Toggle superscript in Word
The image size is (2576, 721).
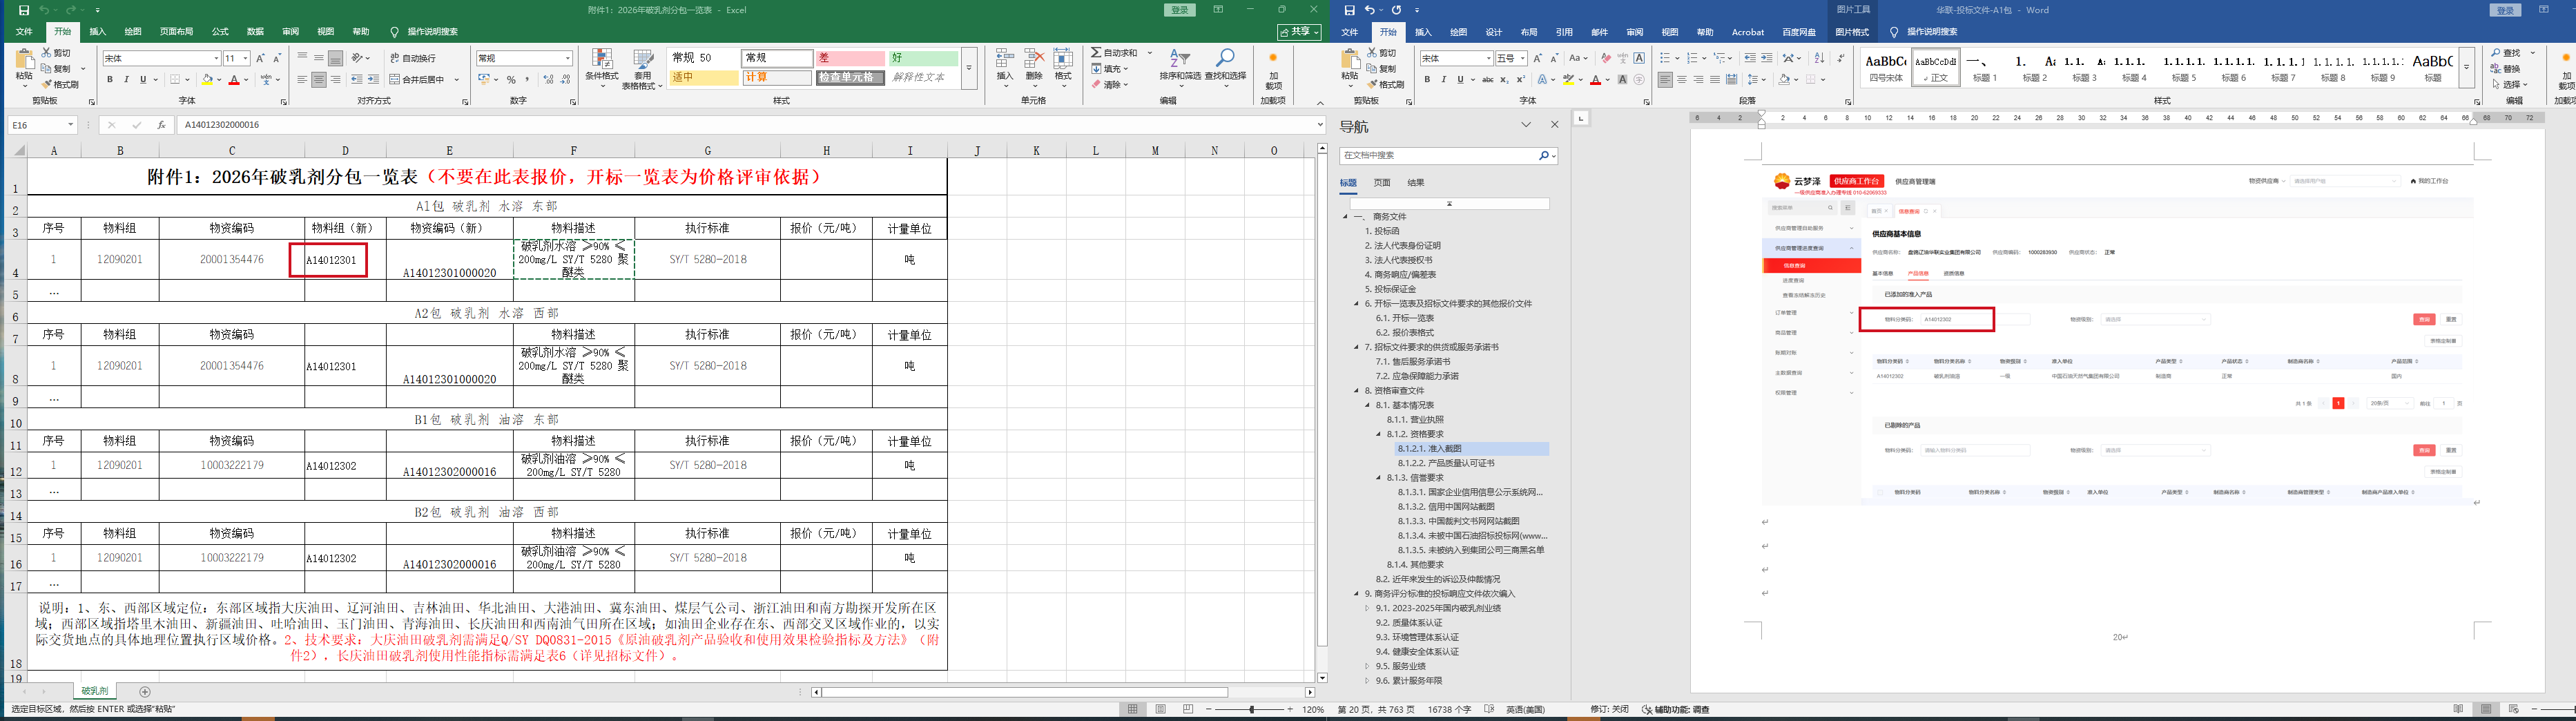tap(1521, 80)
